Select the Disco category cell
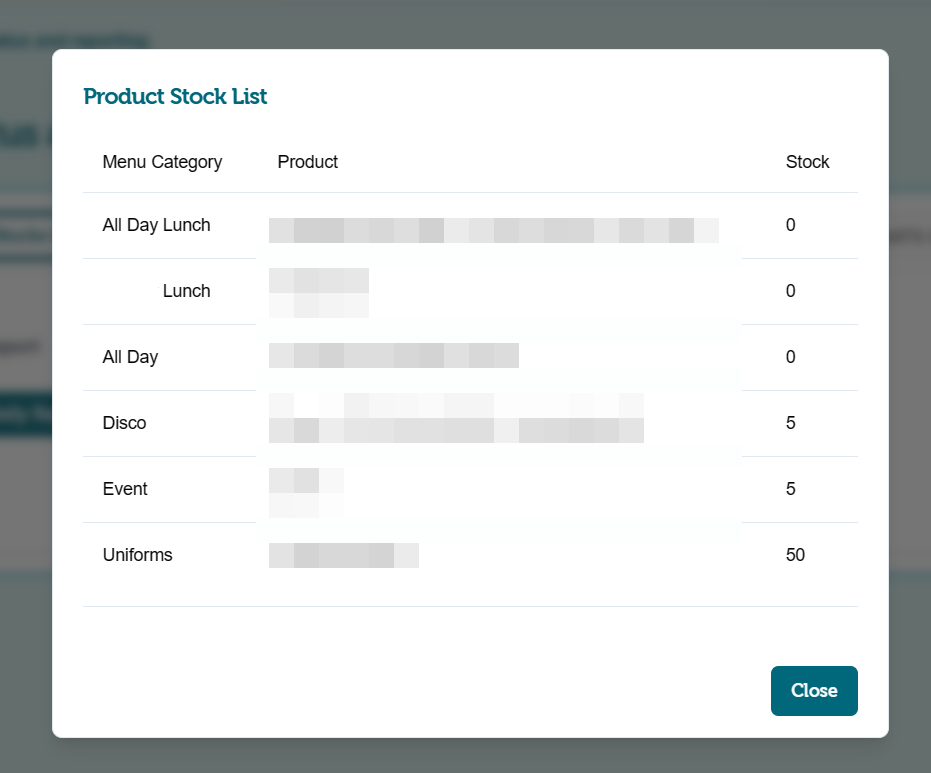The height and width of the screenshot is (773, 931). (124, 423)
